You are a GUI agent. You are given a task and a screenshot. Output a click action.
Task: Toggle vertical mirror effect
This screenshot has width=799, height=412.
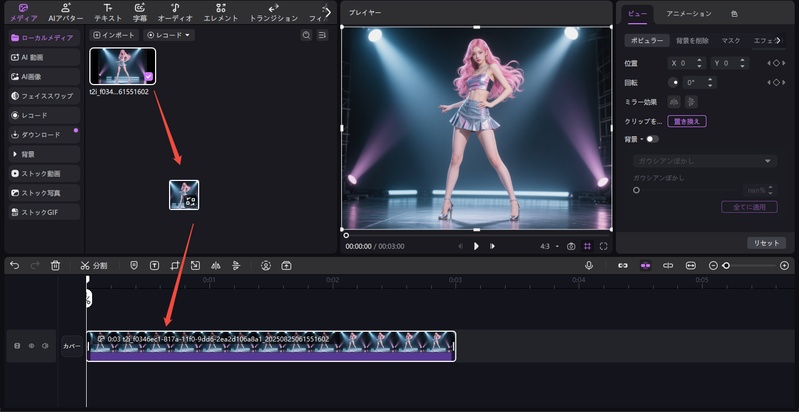point(691,102)
